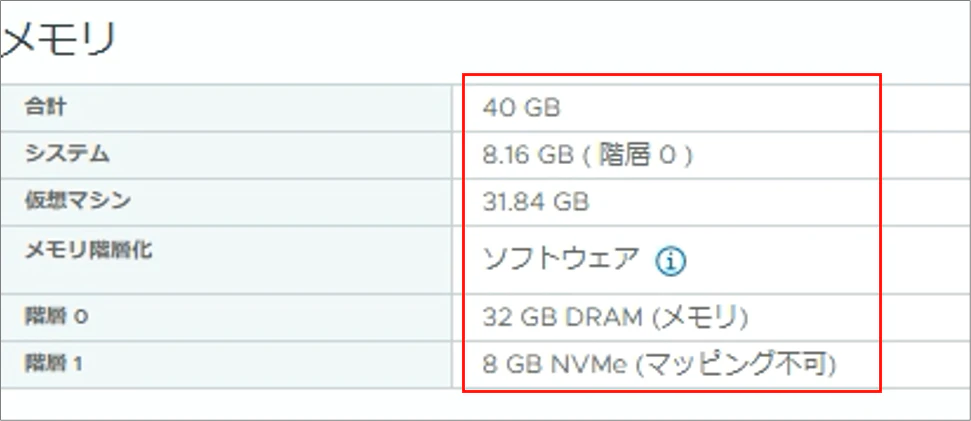971x421 pixels.
Task: Select the メモリ階層化 row label
Action: 87,250
